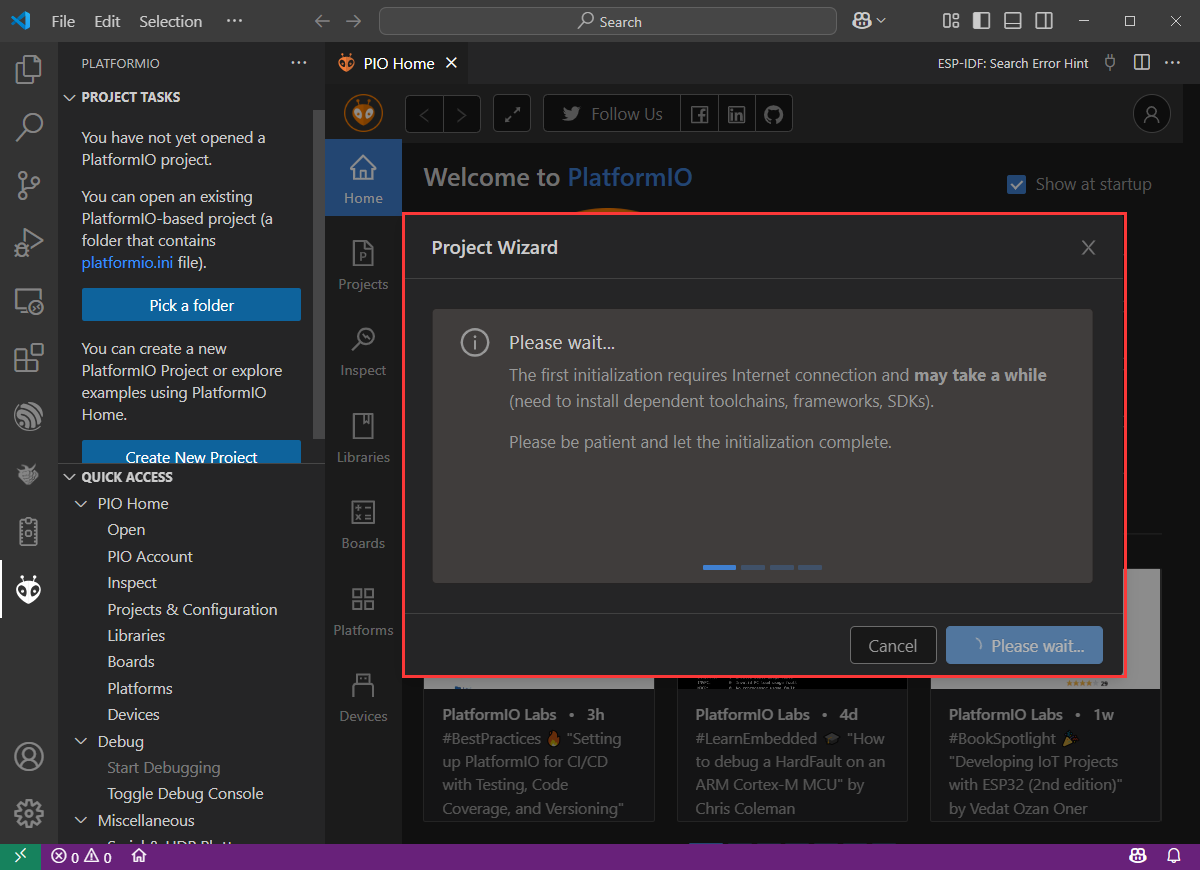Open the Selection menu
Screen dimensions: 1200x870
coord(170,21)
